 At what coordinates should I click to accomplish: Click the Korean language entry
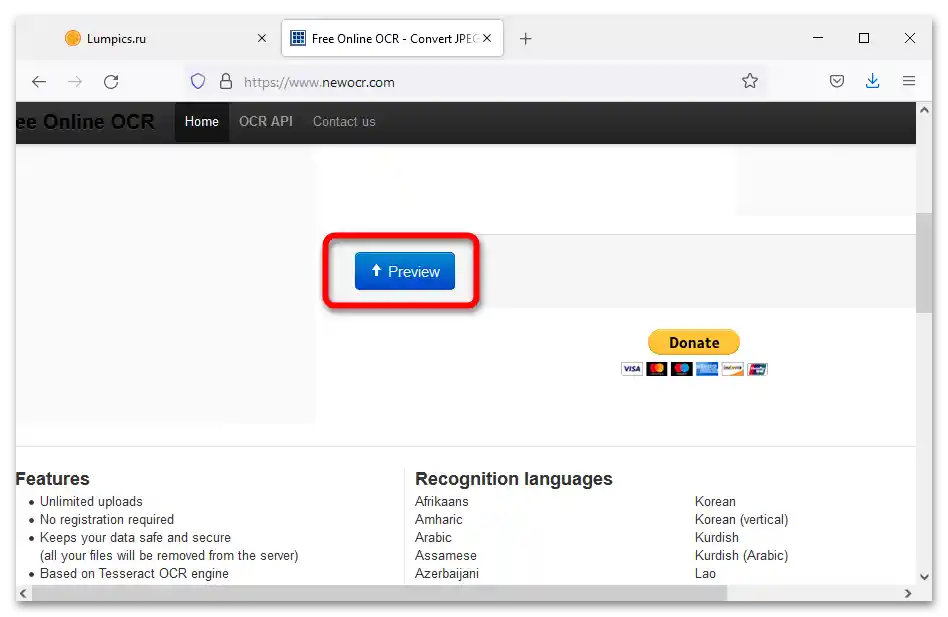(x=715, y=502)
